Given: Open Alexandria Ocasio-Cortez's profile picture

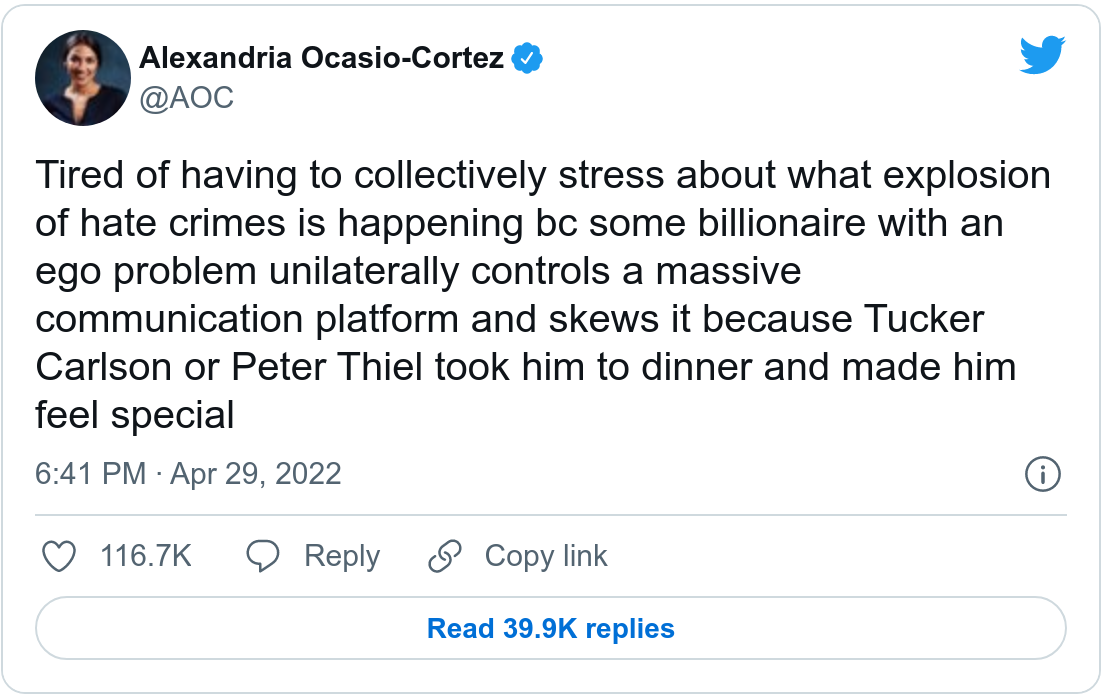Looking at the screenshot, I should tap(83, 77).
